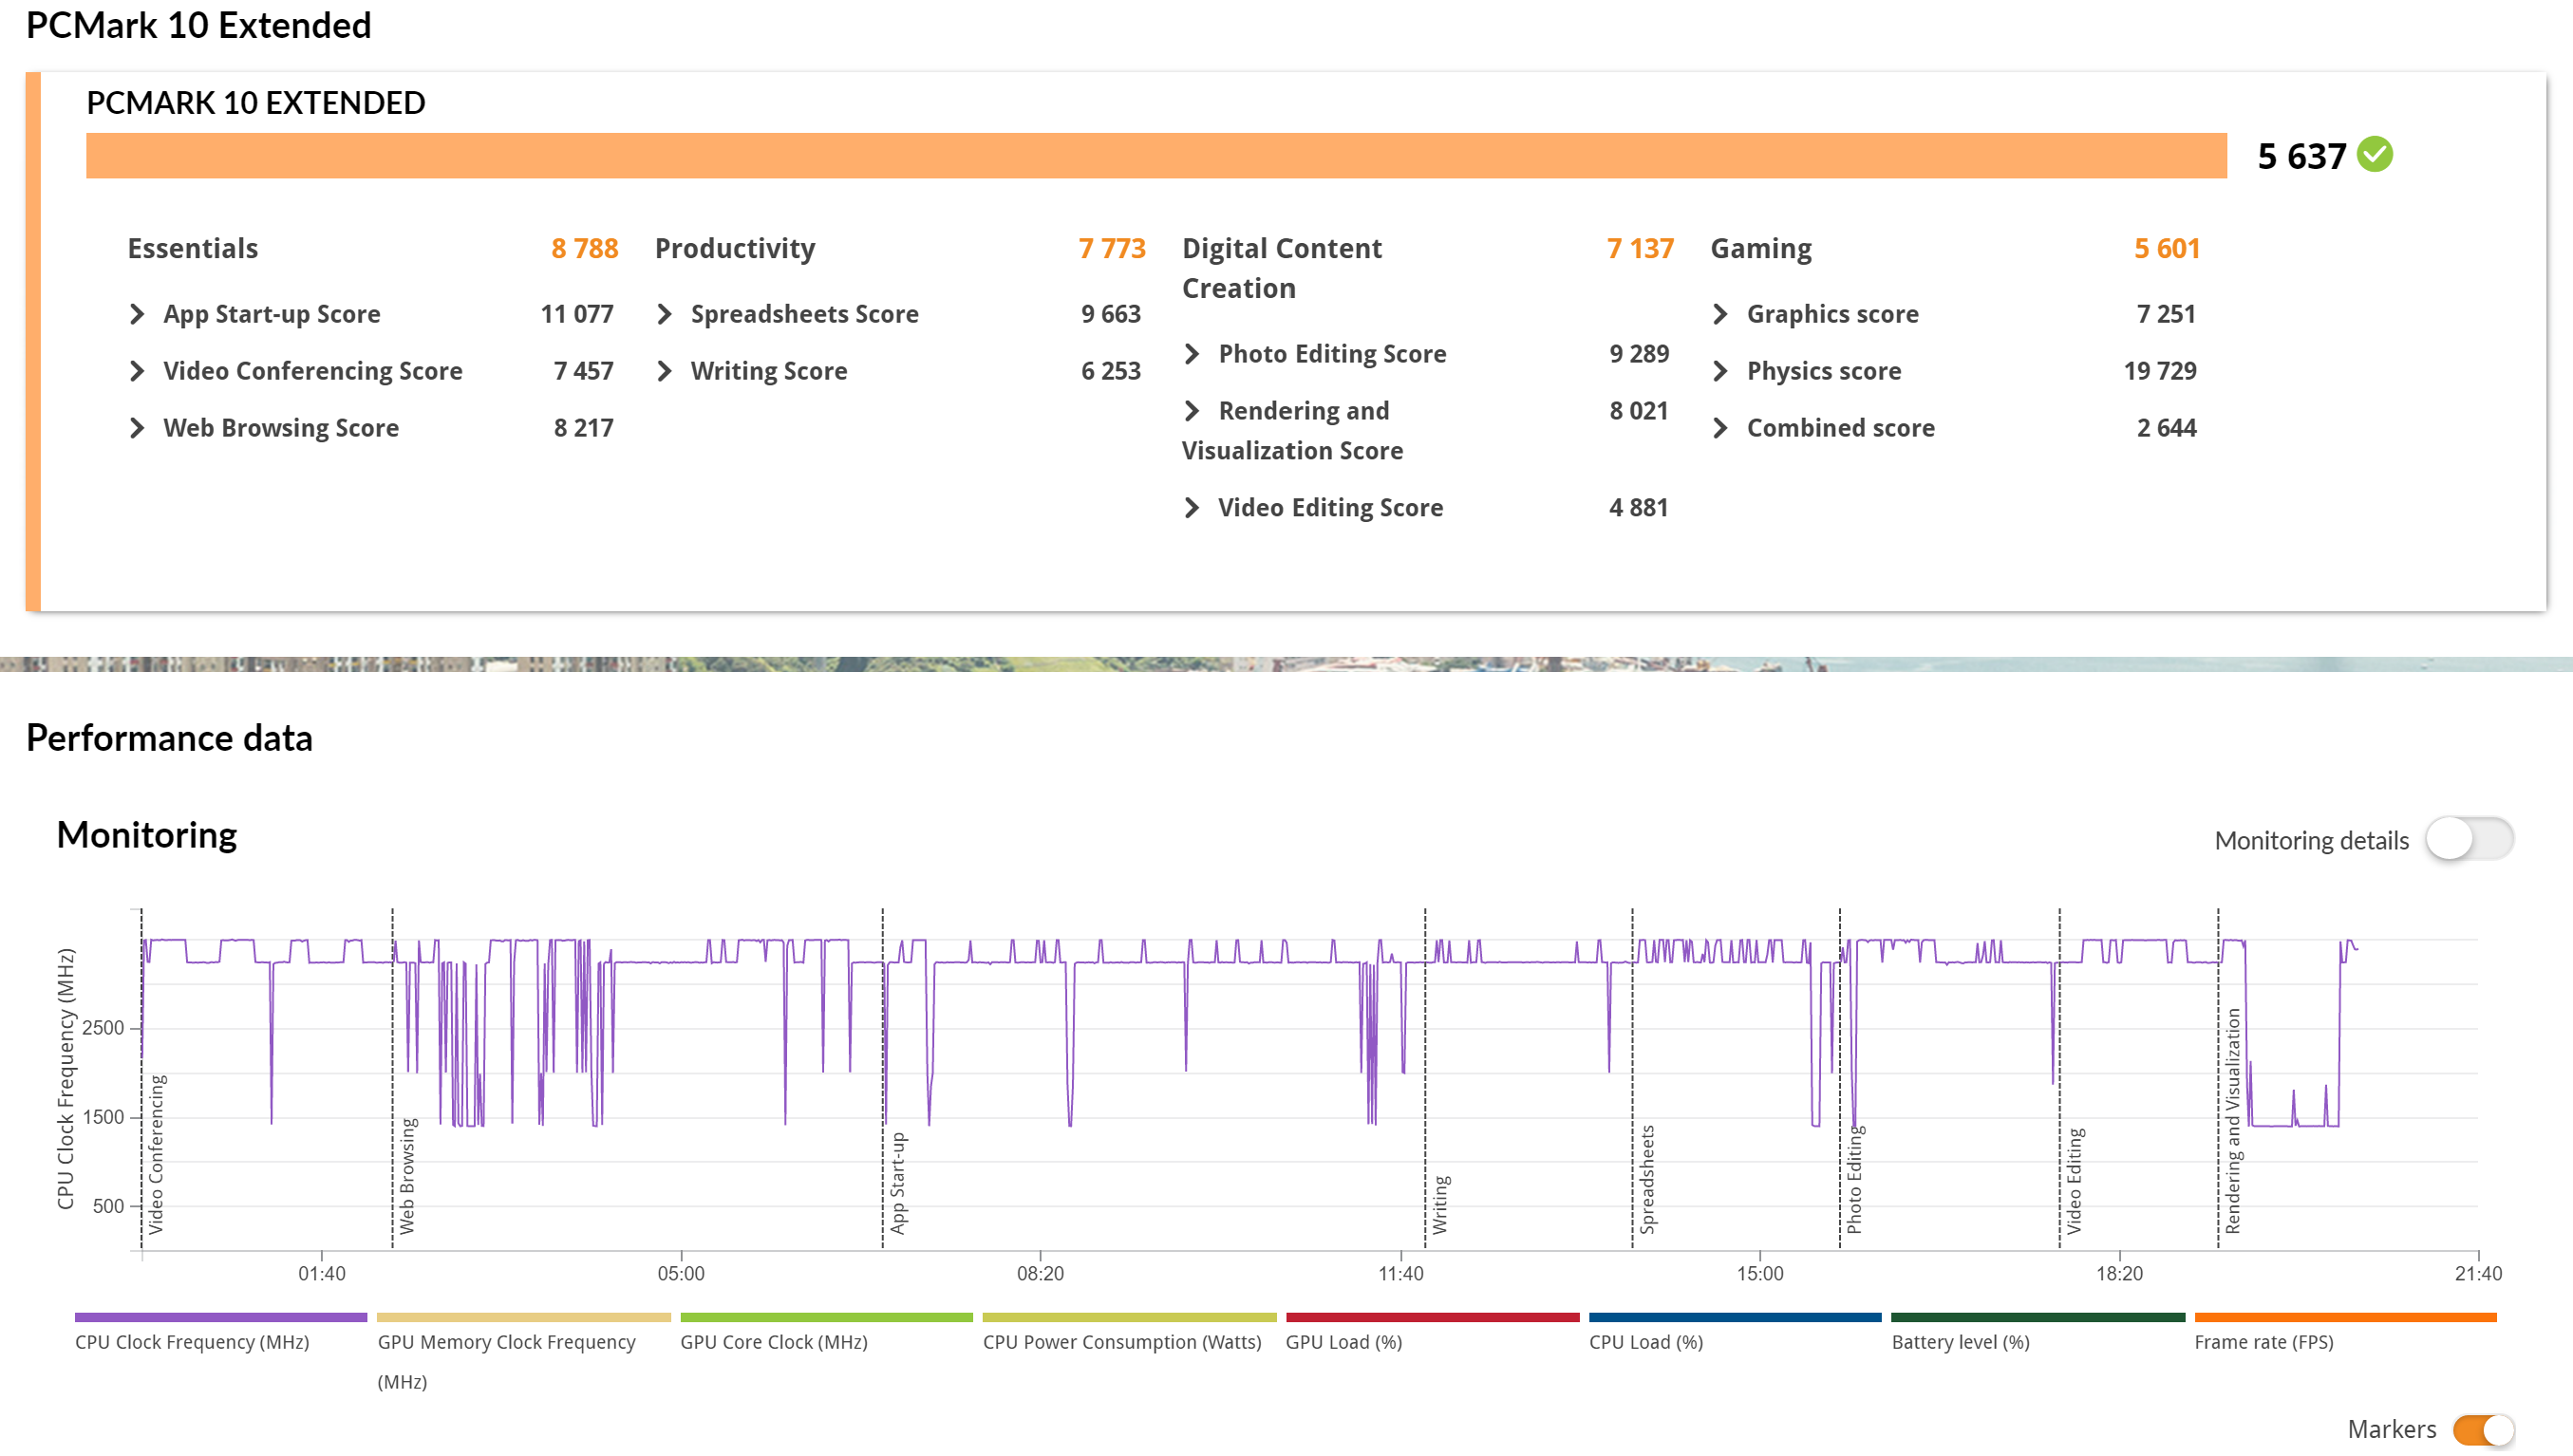
Task: Click the green validation checkmark icon
Action: (2375, 155)
